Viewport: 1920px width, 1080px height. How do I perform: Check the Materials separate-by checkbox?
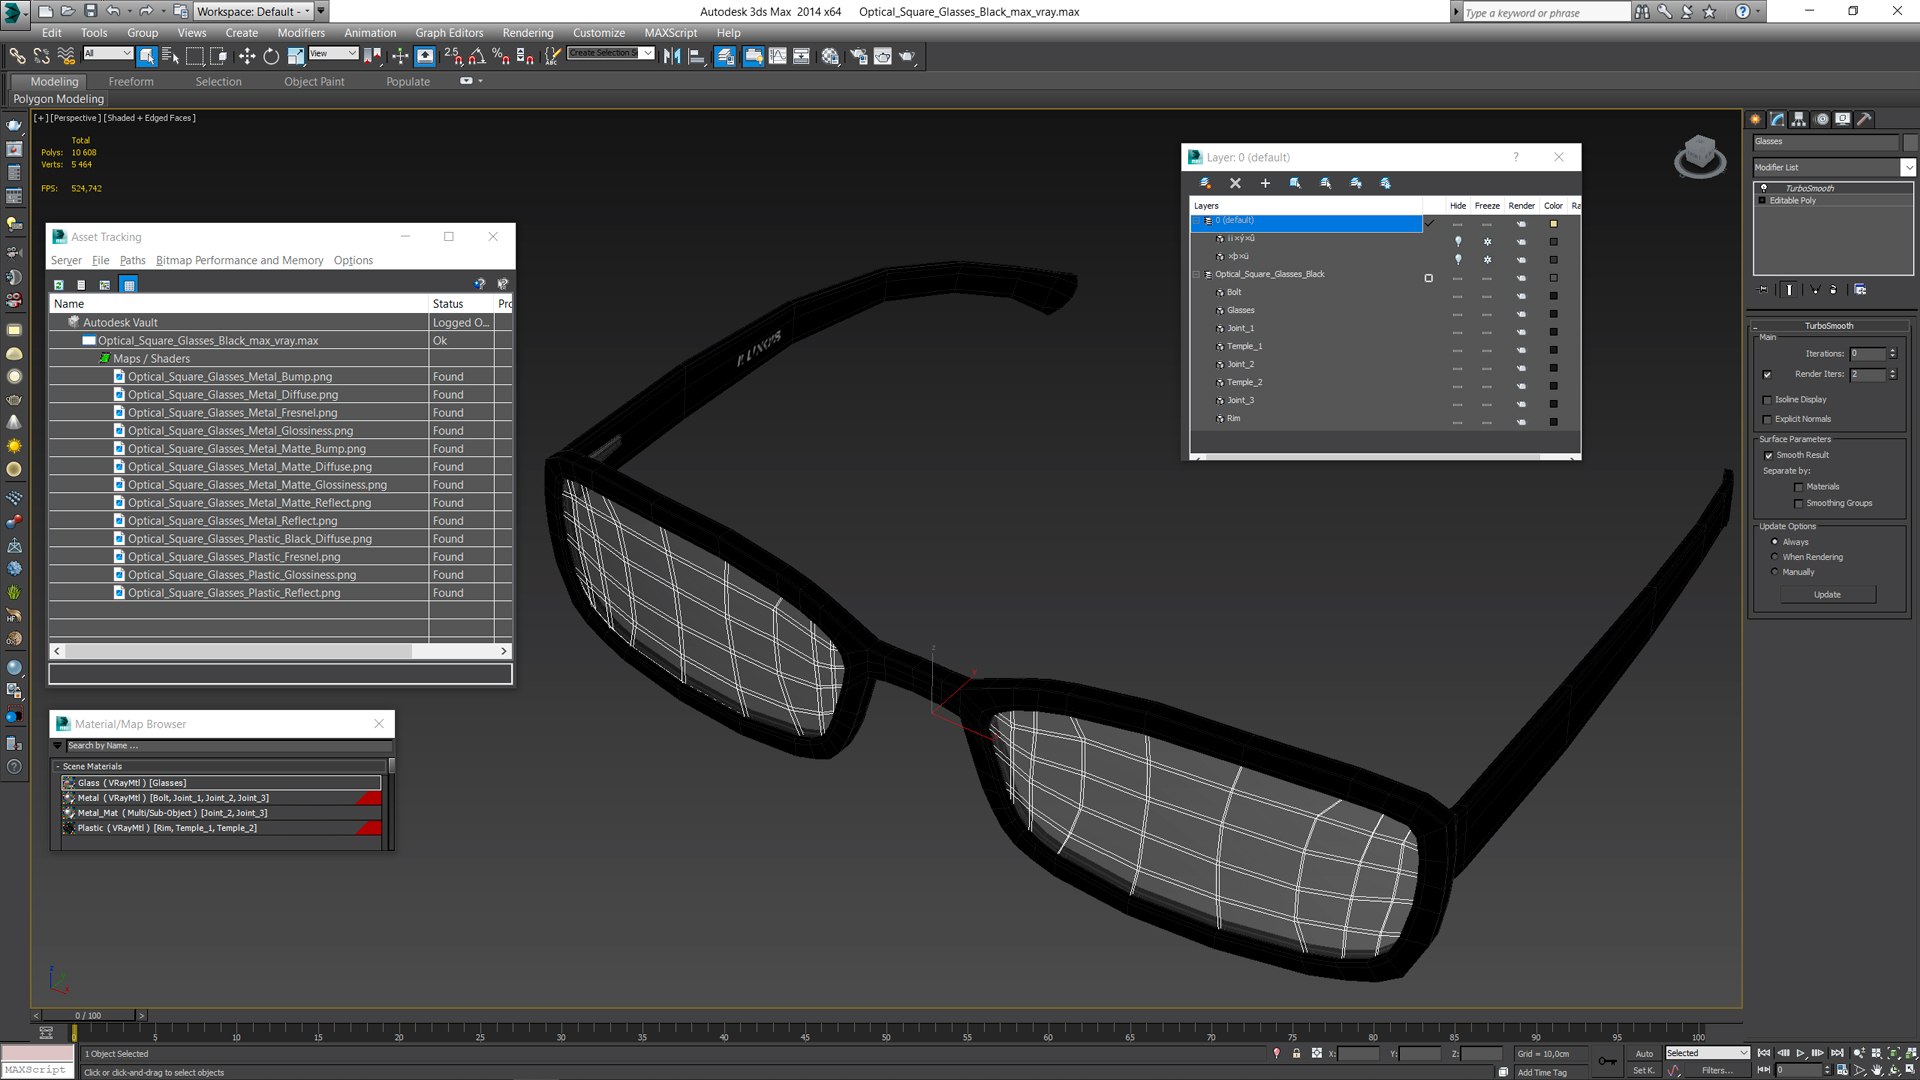pyautogui.click(x=1799, y=487)
